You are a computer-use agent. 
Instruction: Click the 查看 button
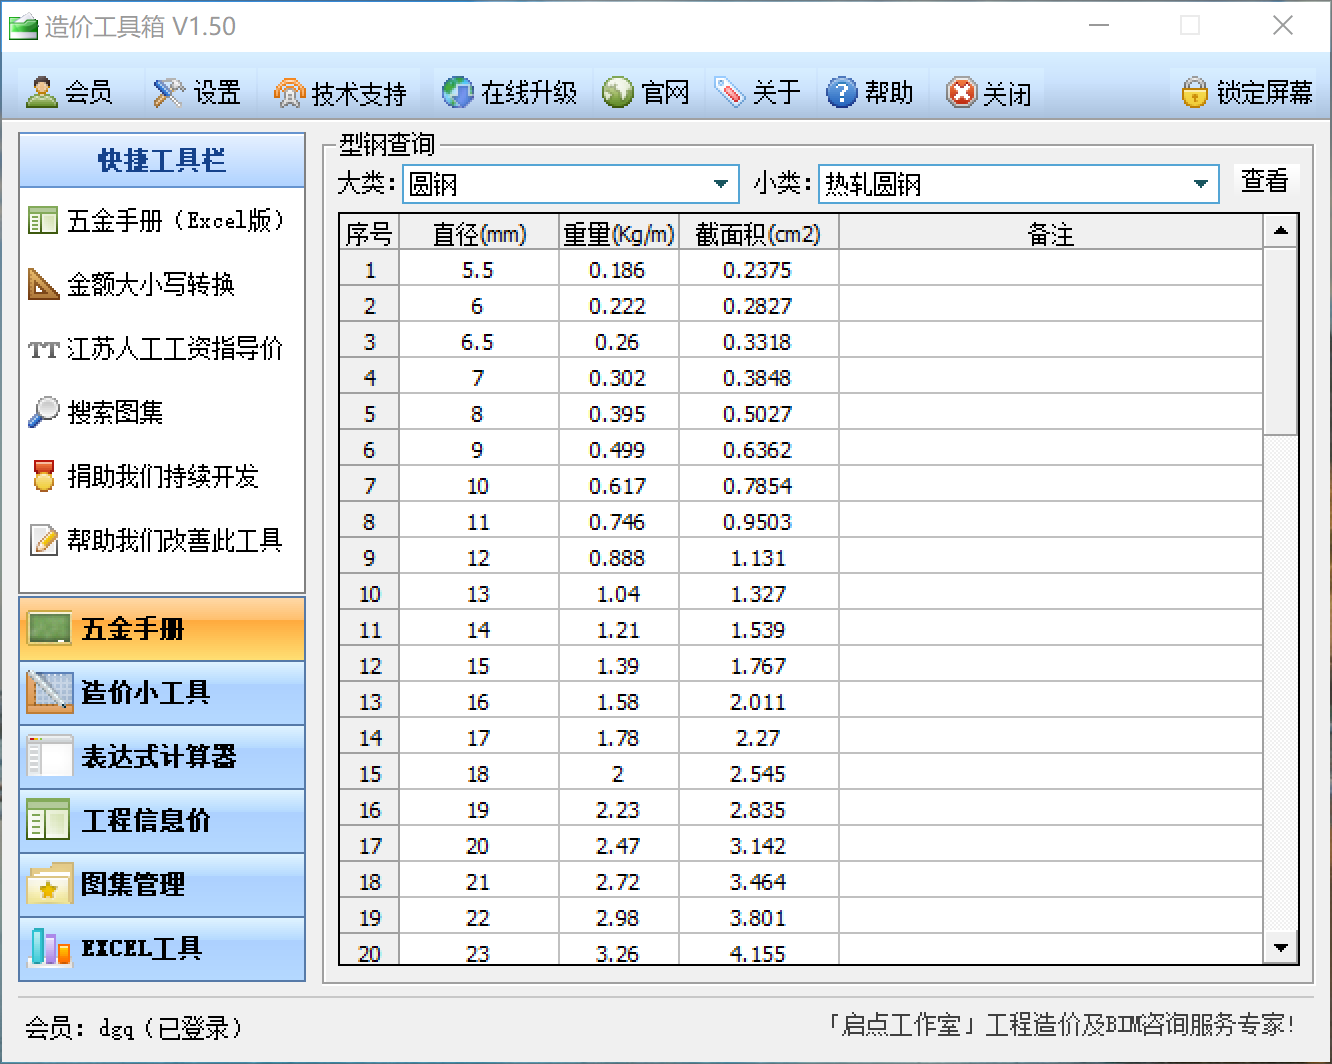coord(1265,181)
